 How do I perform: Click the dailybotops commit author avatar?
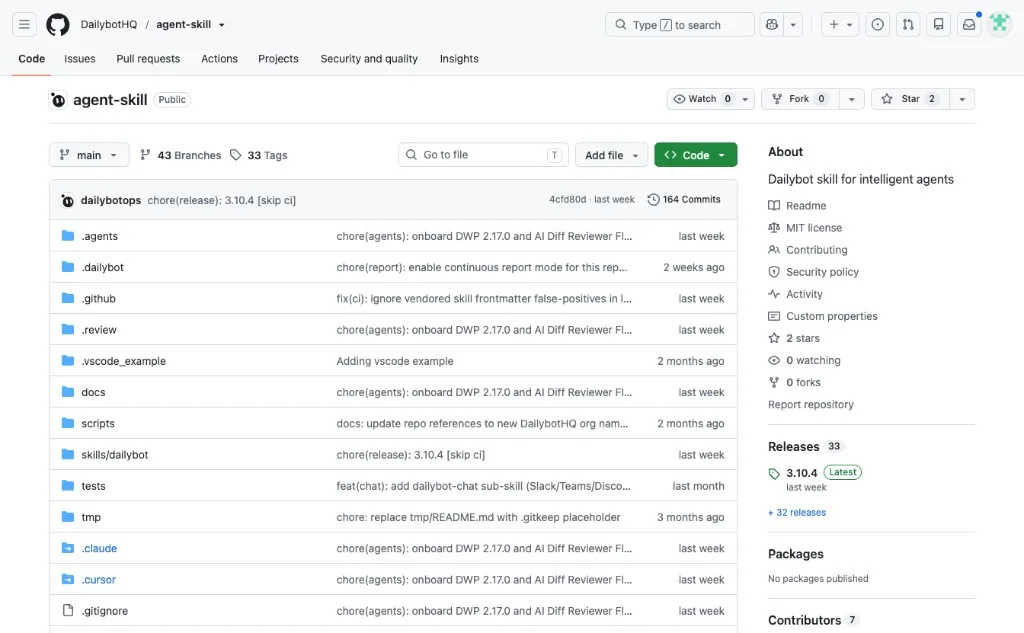(x=67, y=201)
